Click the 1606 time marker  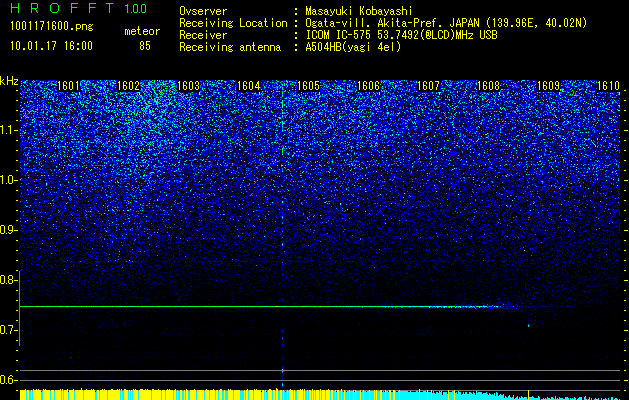[368, 85]
